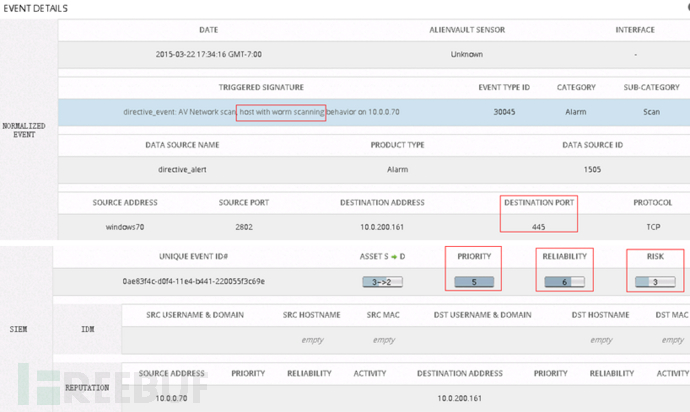Open the windows70 source address link

(x=125, y=227)
